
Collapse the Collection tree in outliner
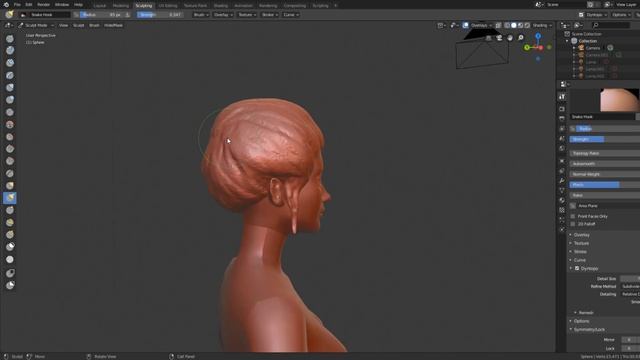click(567, 41)
